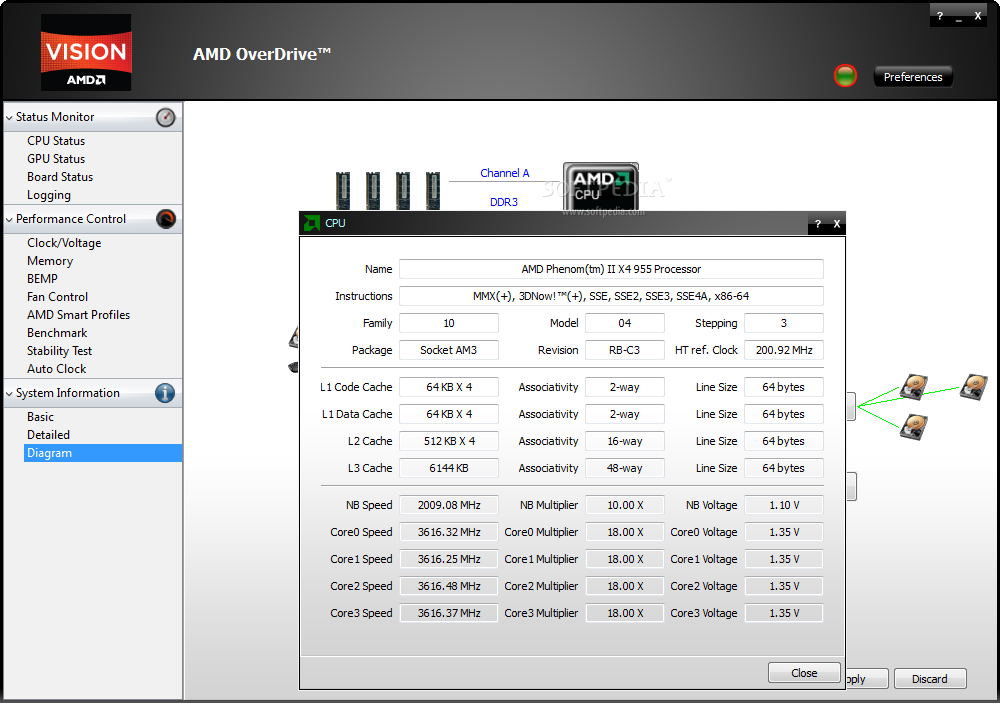Click the Socket AM3 Package field

pos(448,350)
